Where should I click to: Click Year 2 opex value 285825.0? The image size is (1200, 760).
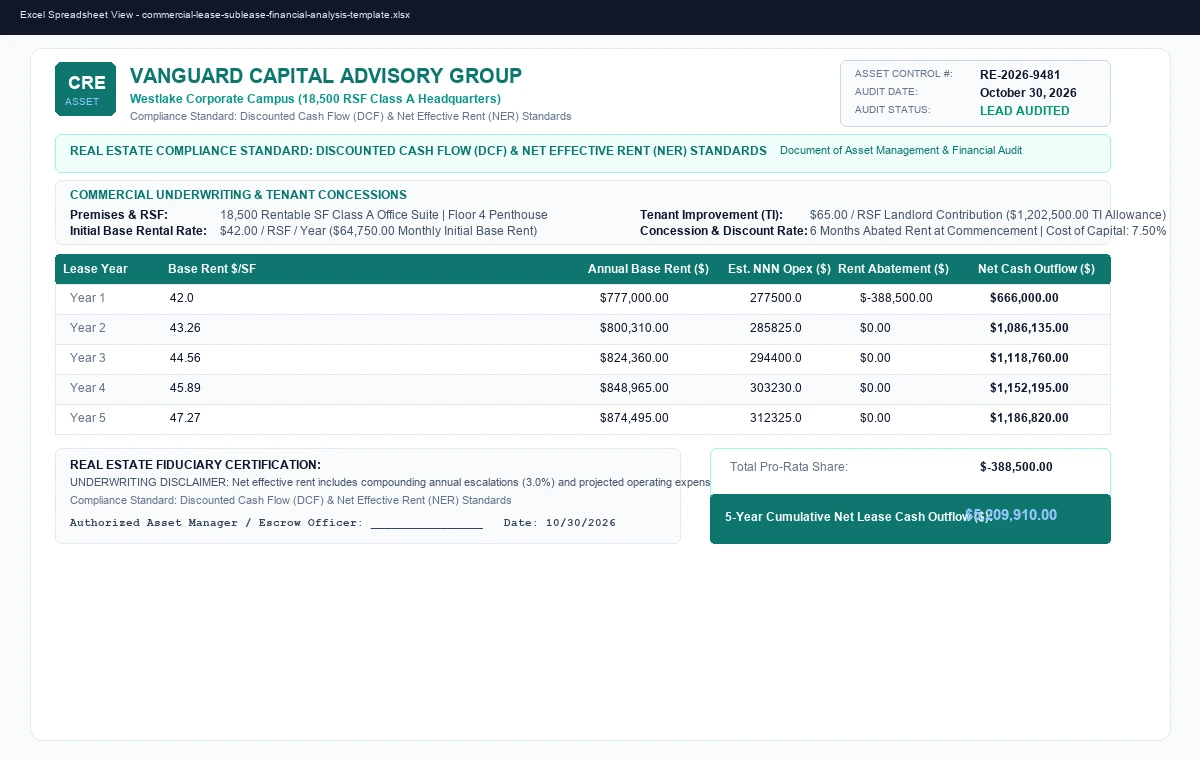pos(776,328)
